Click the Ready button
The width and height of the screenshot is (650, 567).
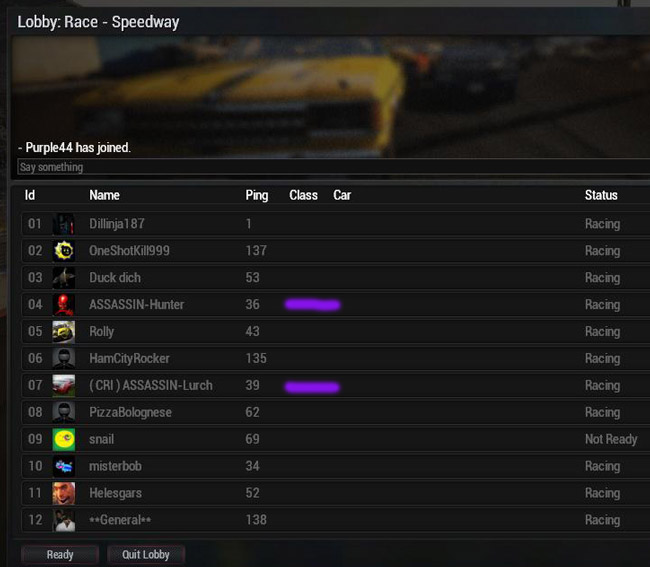60,555
